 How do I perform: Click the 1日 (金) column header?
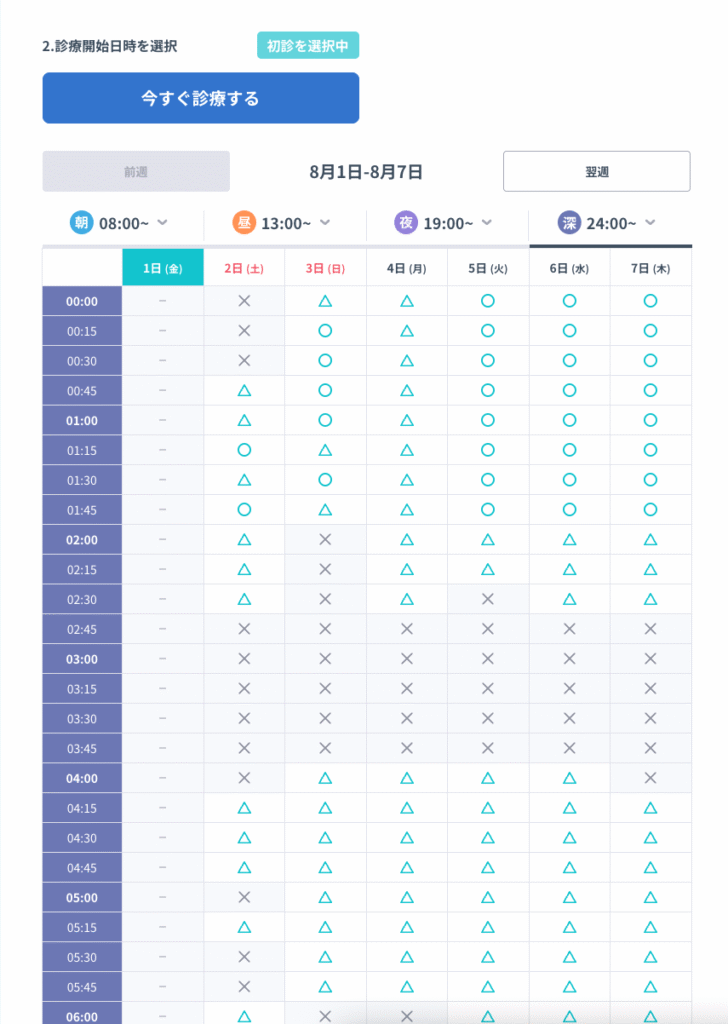[163, 268]
